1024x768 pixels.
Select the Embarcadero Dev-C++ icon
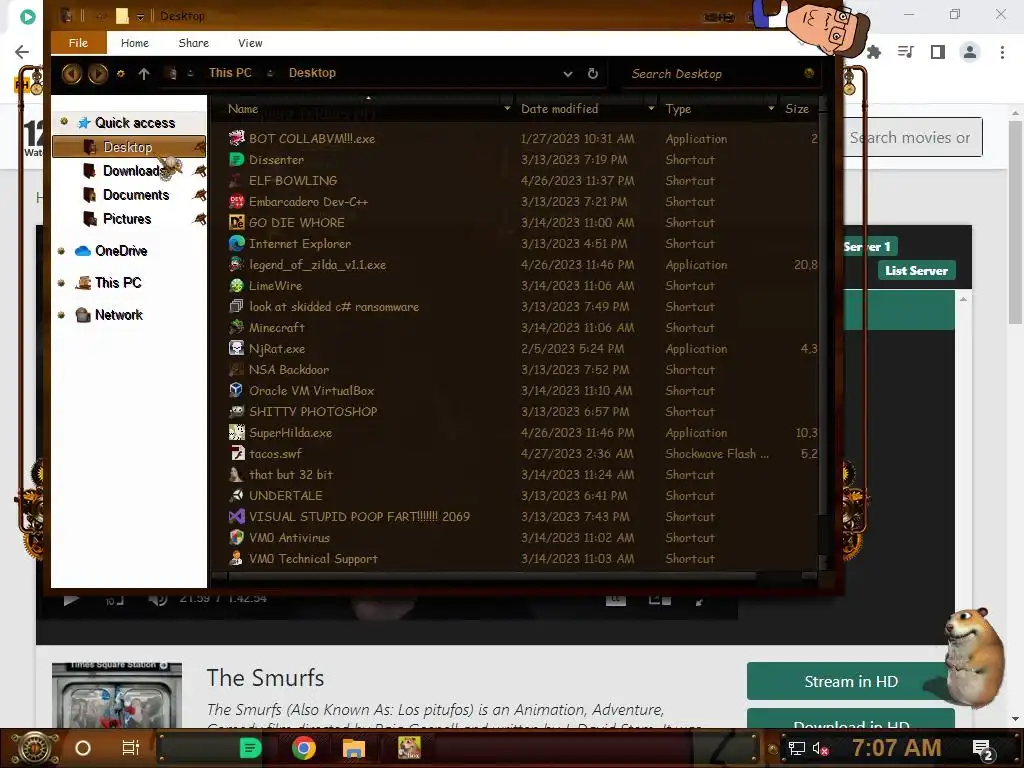pyautogui.click(x=236, y=201)
